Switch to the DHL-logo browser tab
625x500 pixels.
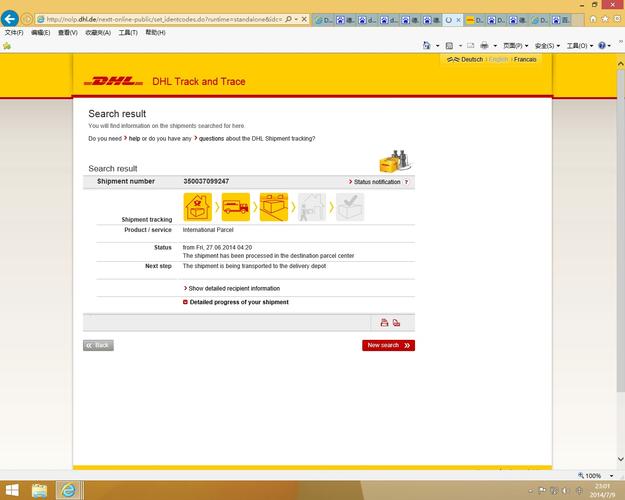click(474, 20)
